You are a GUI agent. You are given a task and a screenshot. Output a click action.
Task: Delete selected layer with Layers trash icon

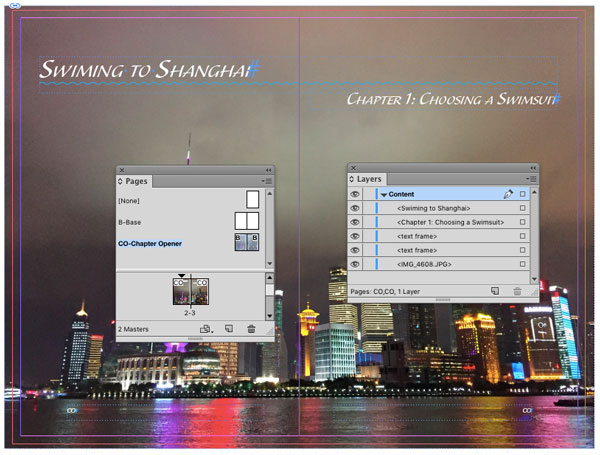517,291
